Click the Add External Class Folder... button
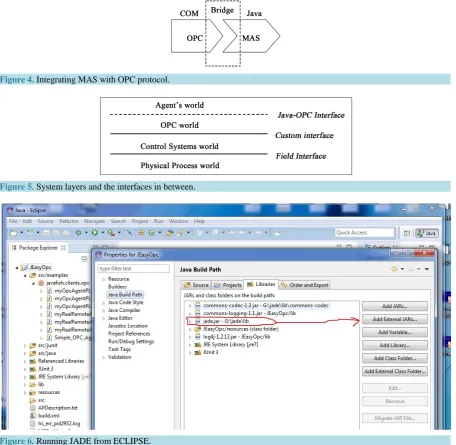The height and width of the screenshot is (445, 456). coord(395,371)
